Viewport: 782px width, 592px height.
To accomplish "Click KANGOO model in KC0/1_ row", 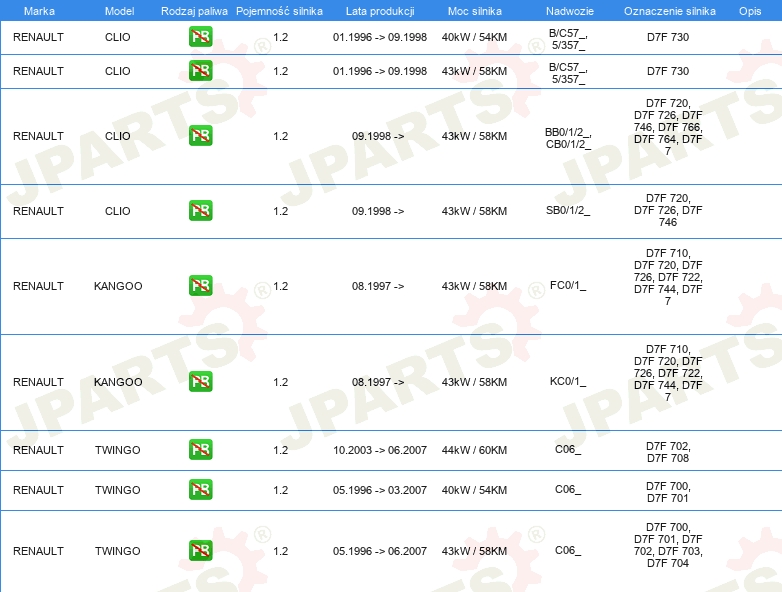I will tap(118, 382).
